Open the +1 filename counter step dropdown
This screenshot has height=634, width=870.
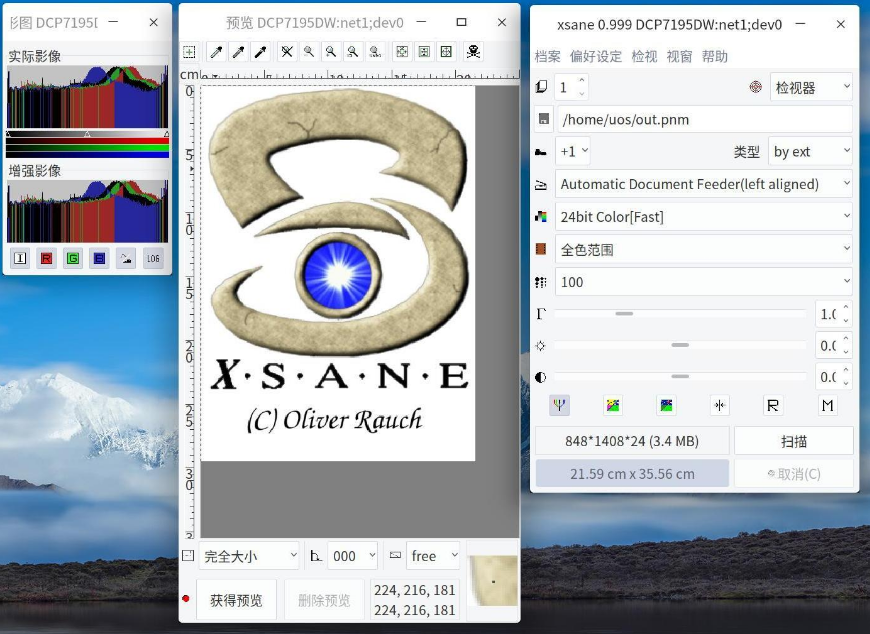573,151
